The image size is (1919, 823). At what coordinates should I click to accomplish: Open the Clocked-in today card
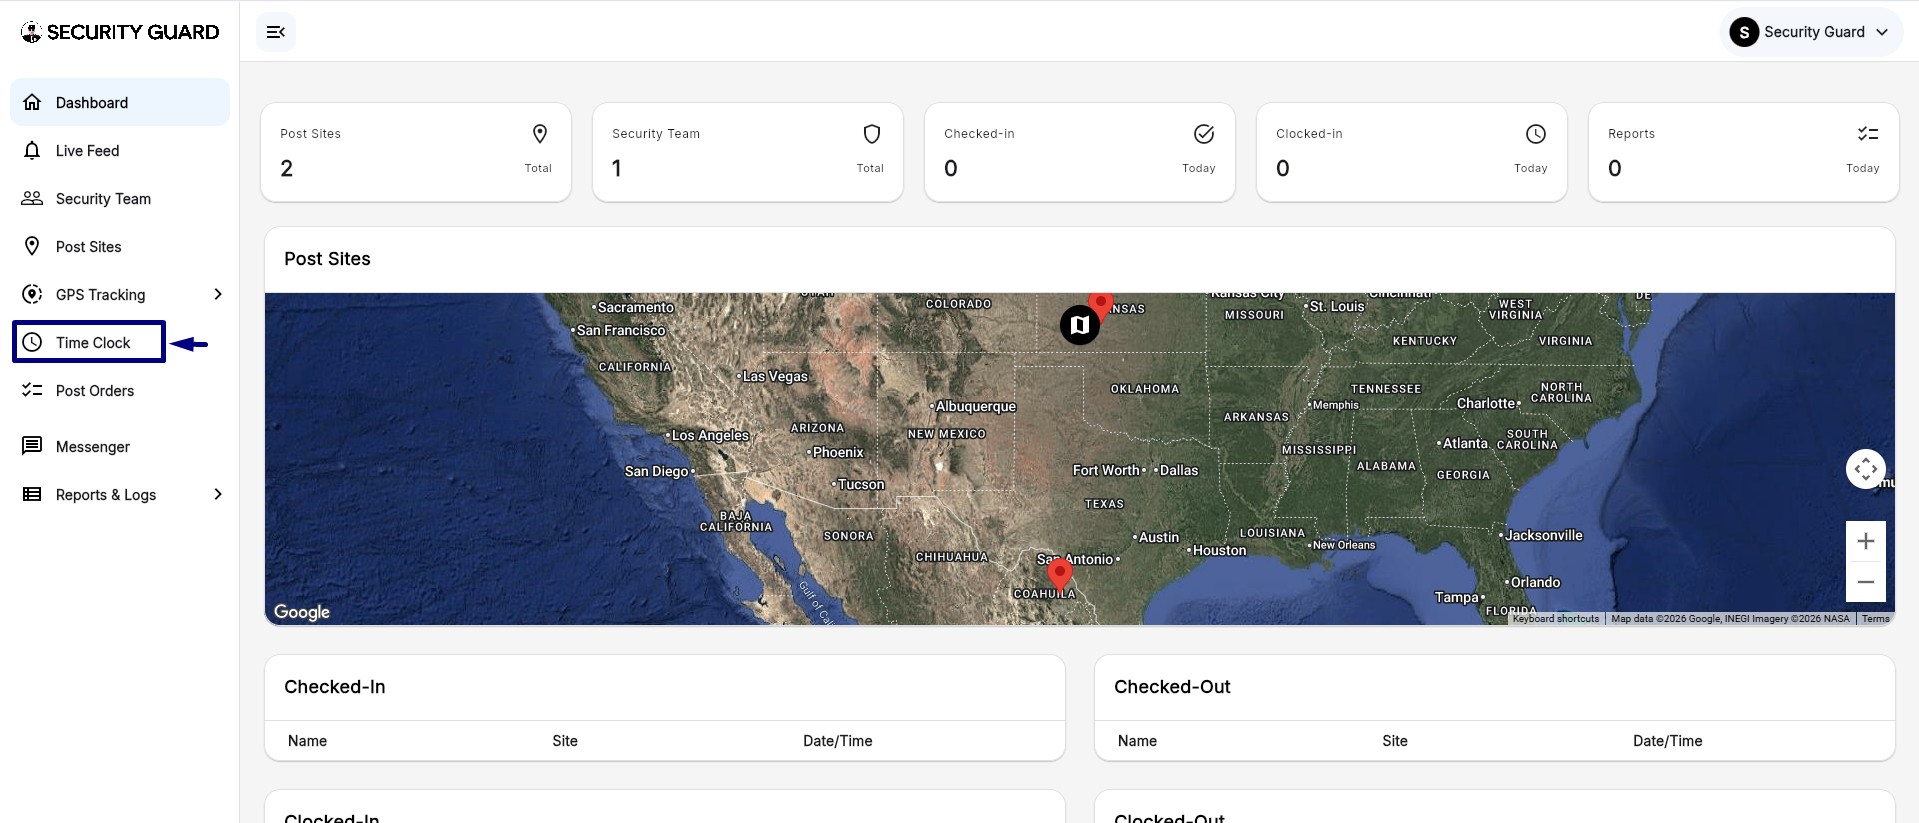pos(1412,152)
